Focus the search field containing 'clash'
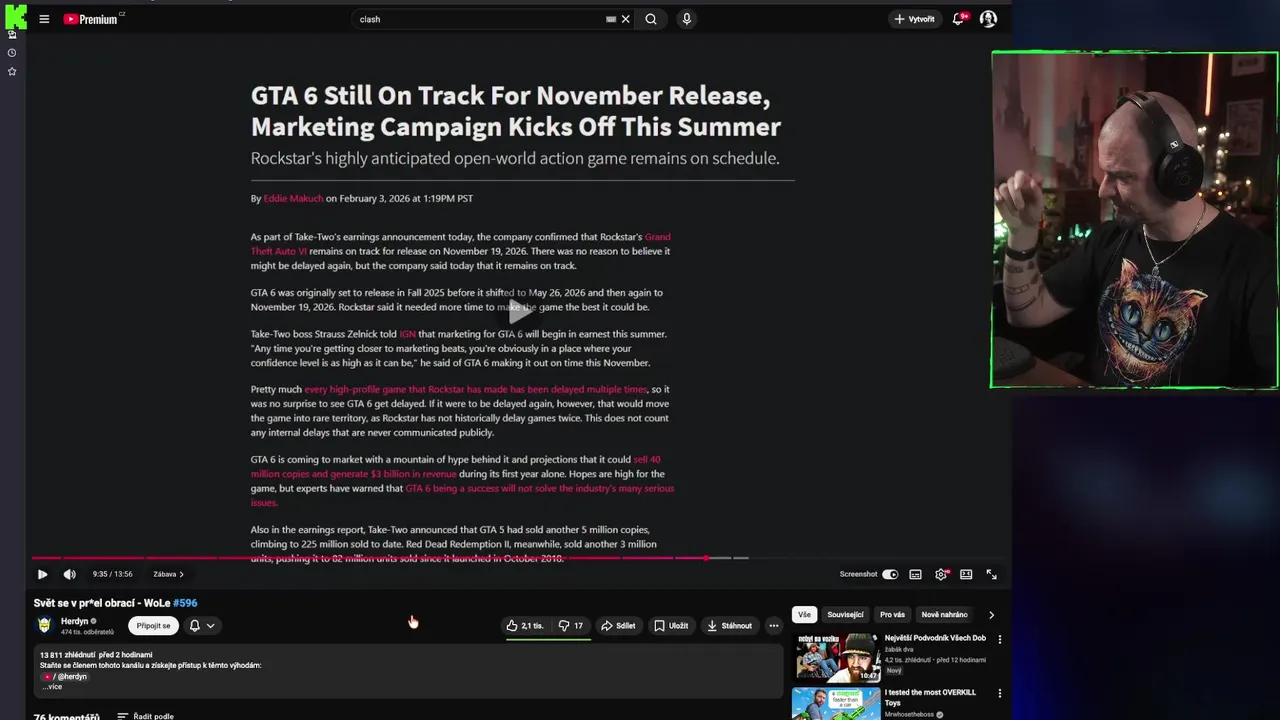Screen dimensions: 1280x720 coord(480,19)
